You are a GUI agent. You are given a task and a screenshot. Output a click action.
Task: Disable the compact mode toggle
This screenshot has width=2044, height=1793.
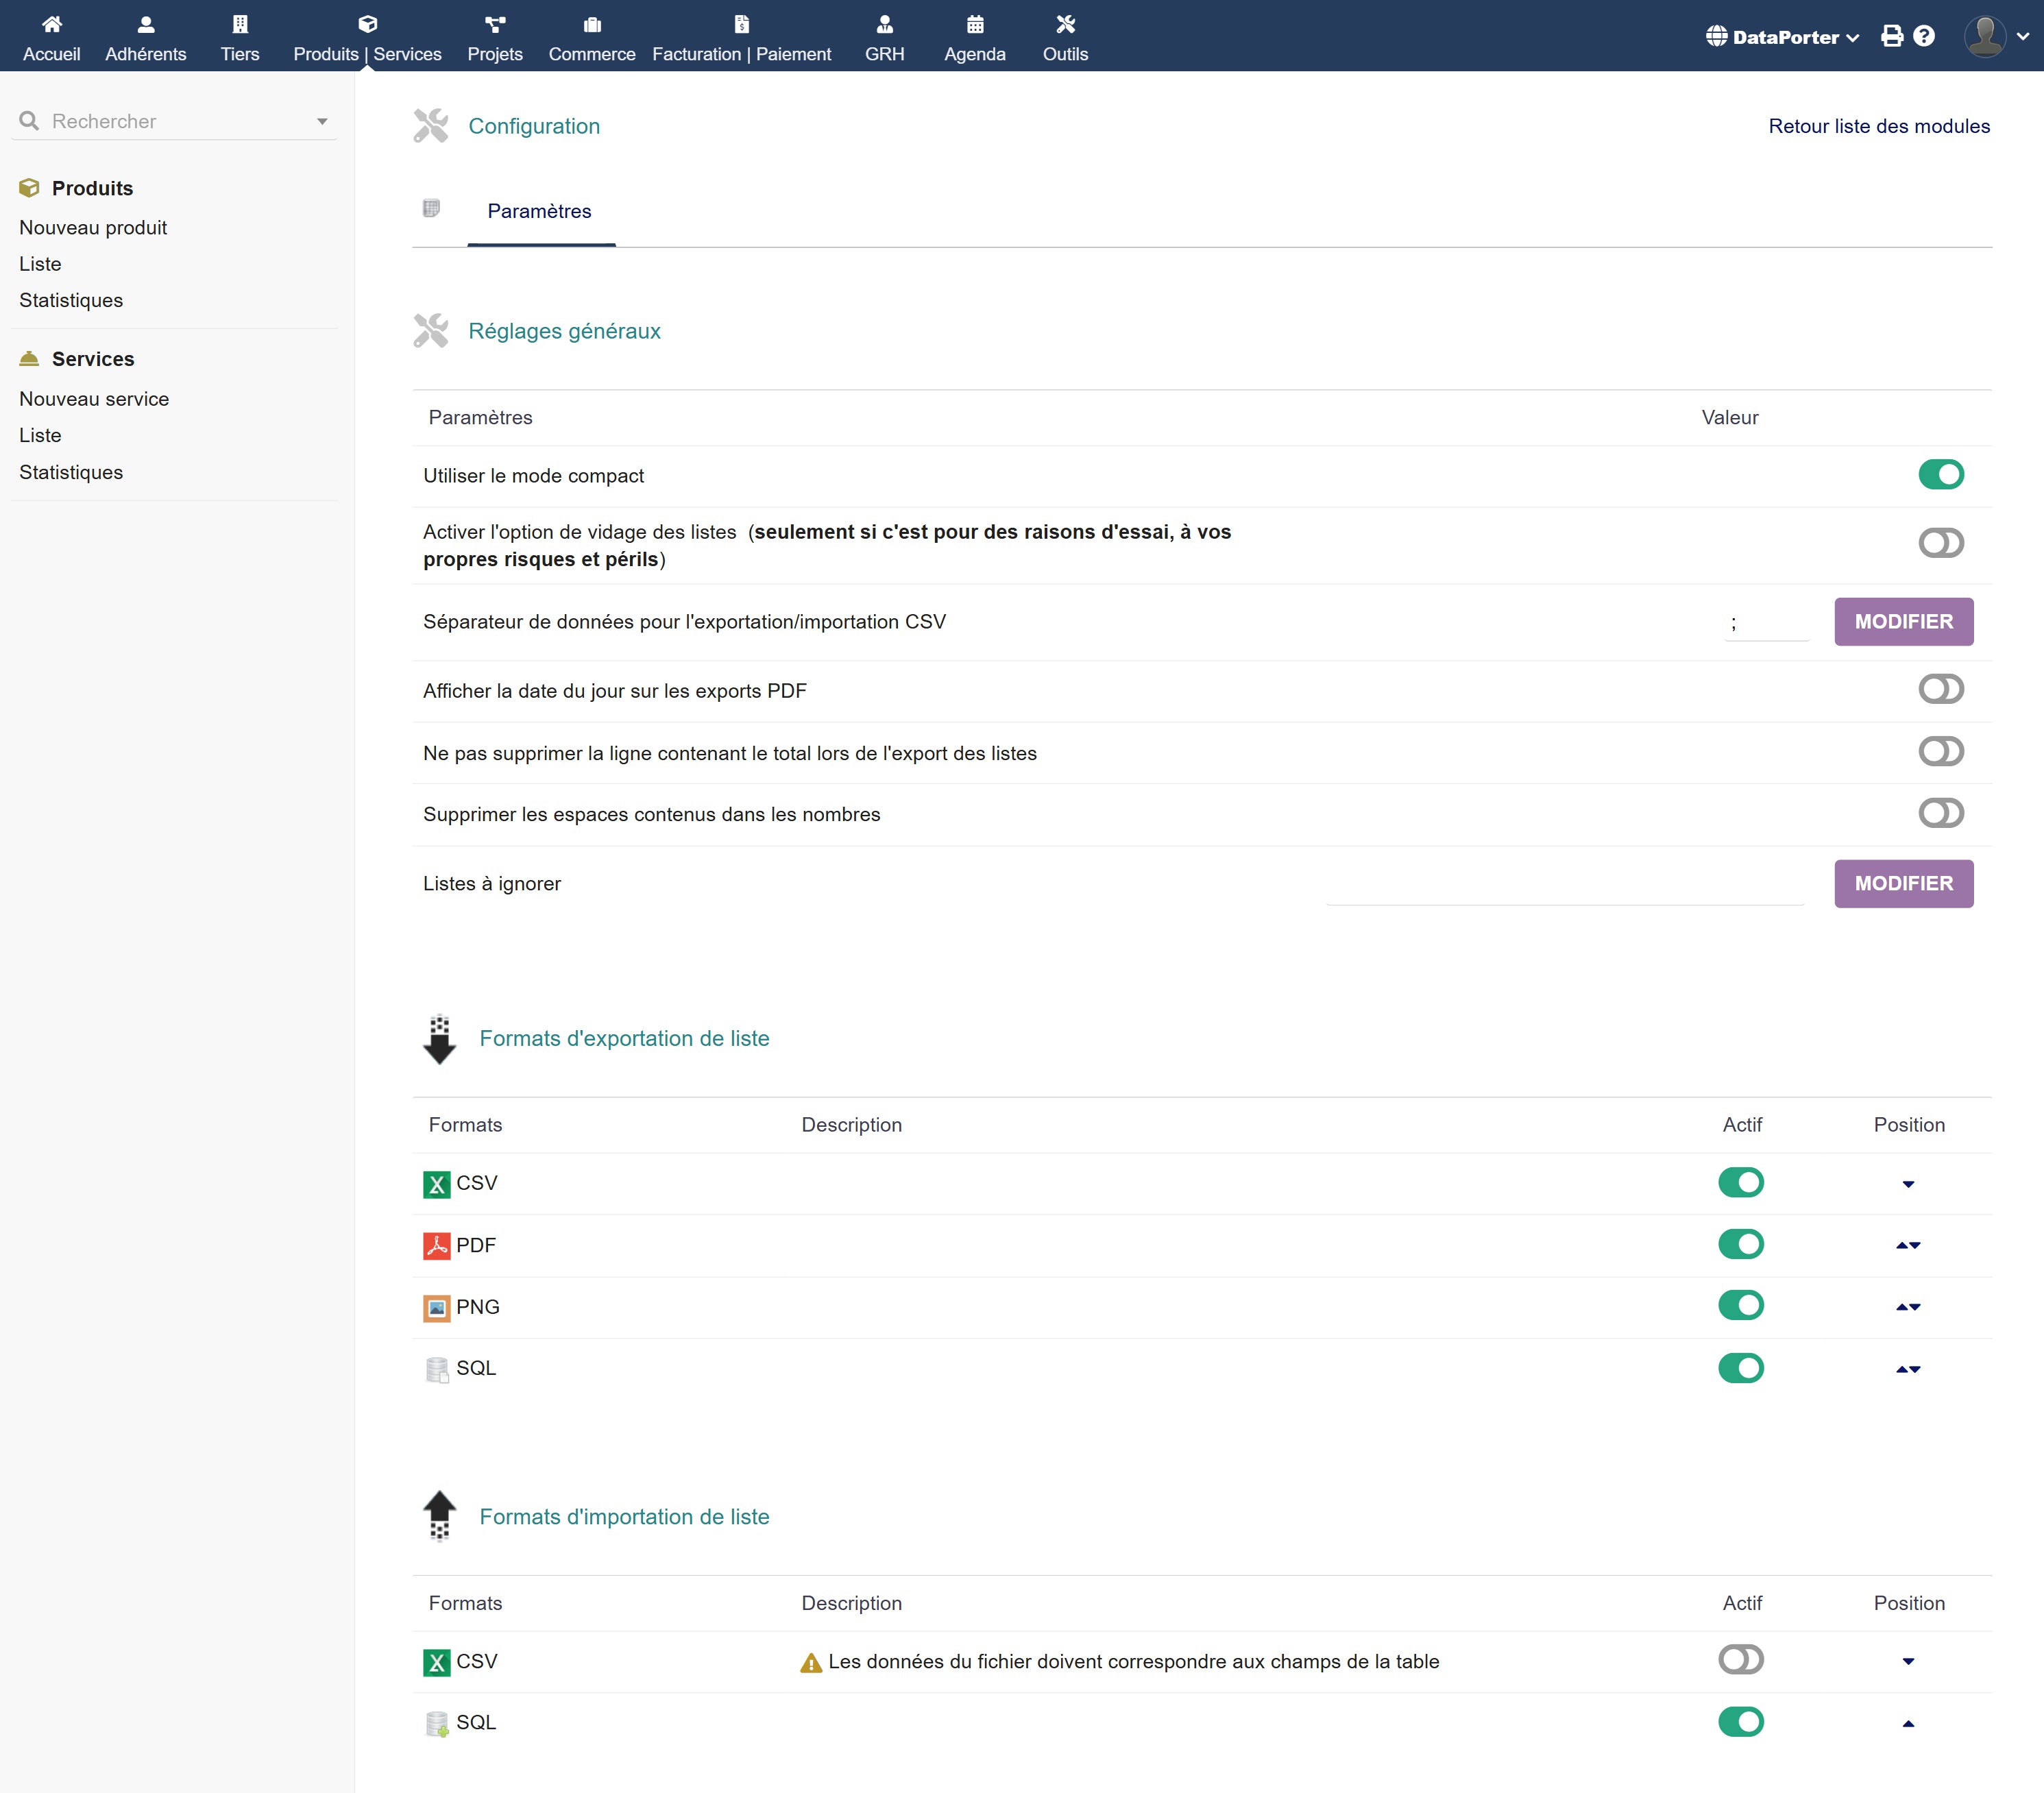[1940, 474]
